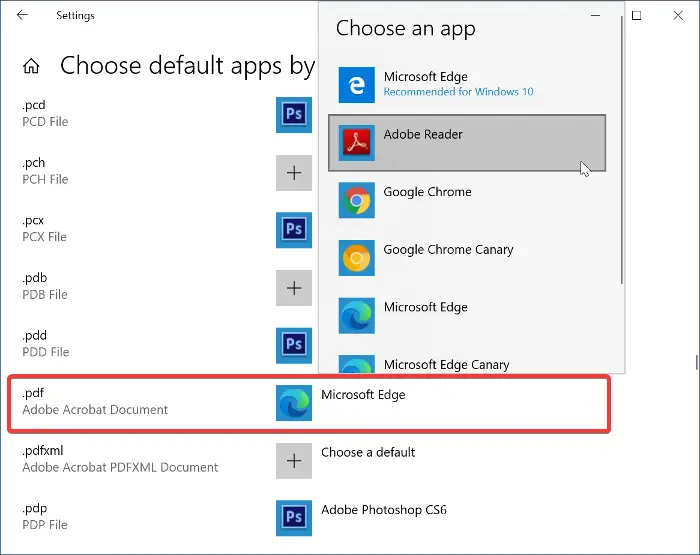This screenshot has width=700, height=555.
Task: Click the 'Choose an app' heading
Action: (405, 29)
